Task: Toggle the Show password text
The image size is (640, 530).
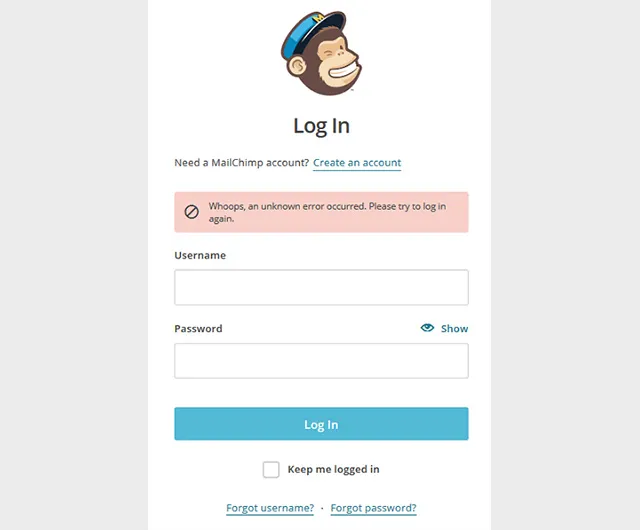Action: pos(454,328)
